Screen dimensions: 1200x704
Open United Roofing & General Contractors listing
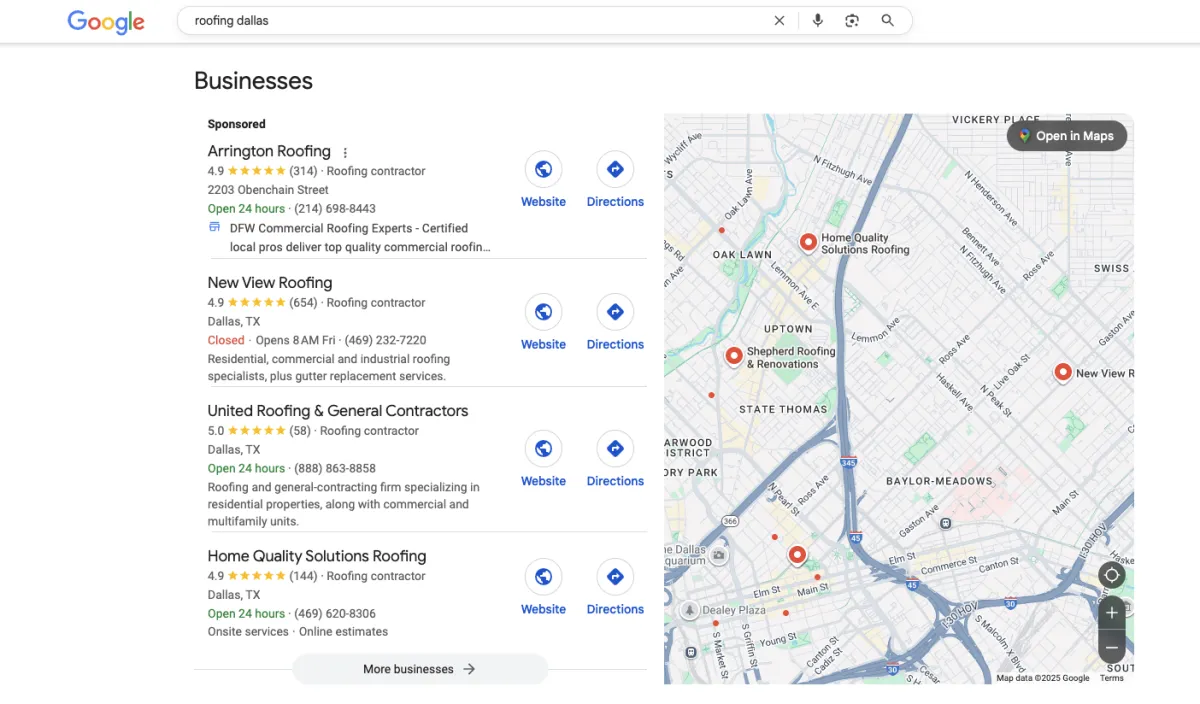coord(338,411)
